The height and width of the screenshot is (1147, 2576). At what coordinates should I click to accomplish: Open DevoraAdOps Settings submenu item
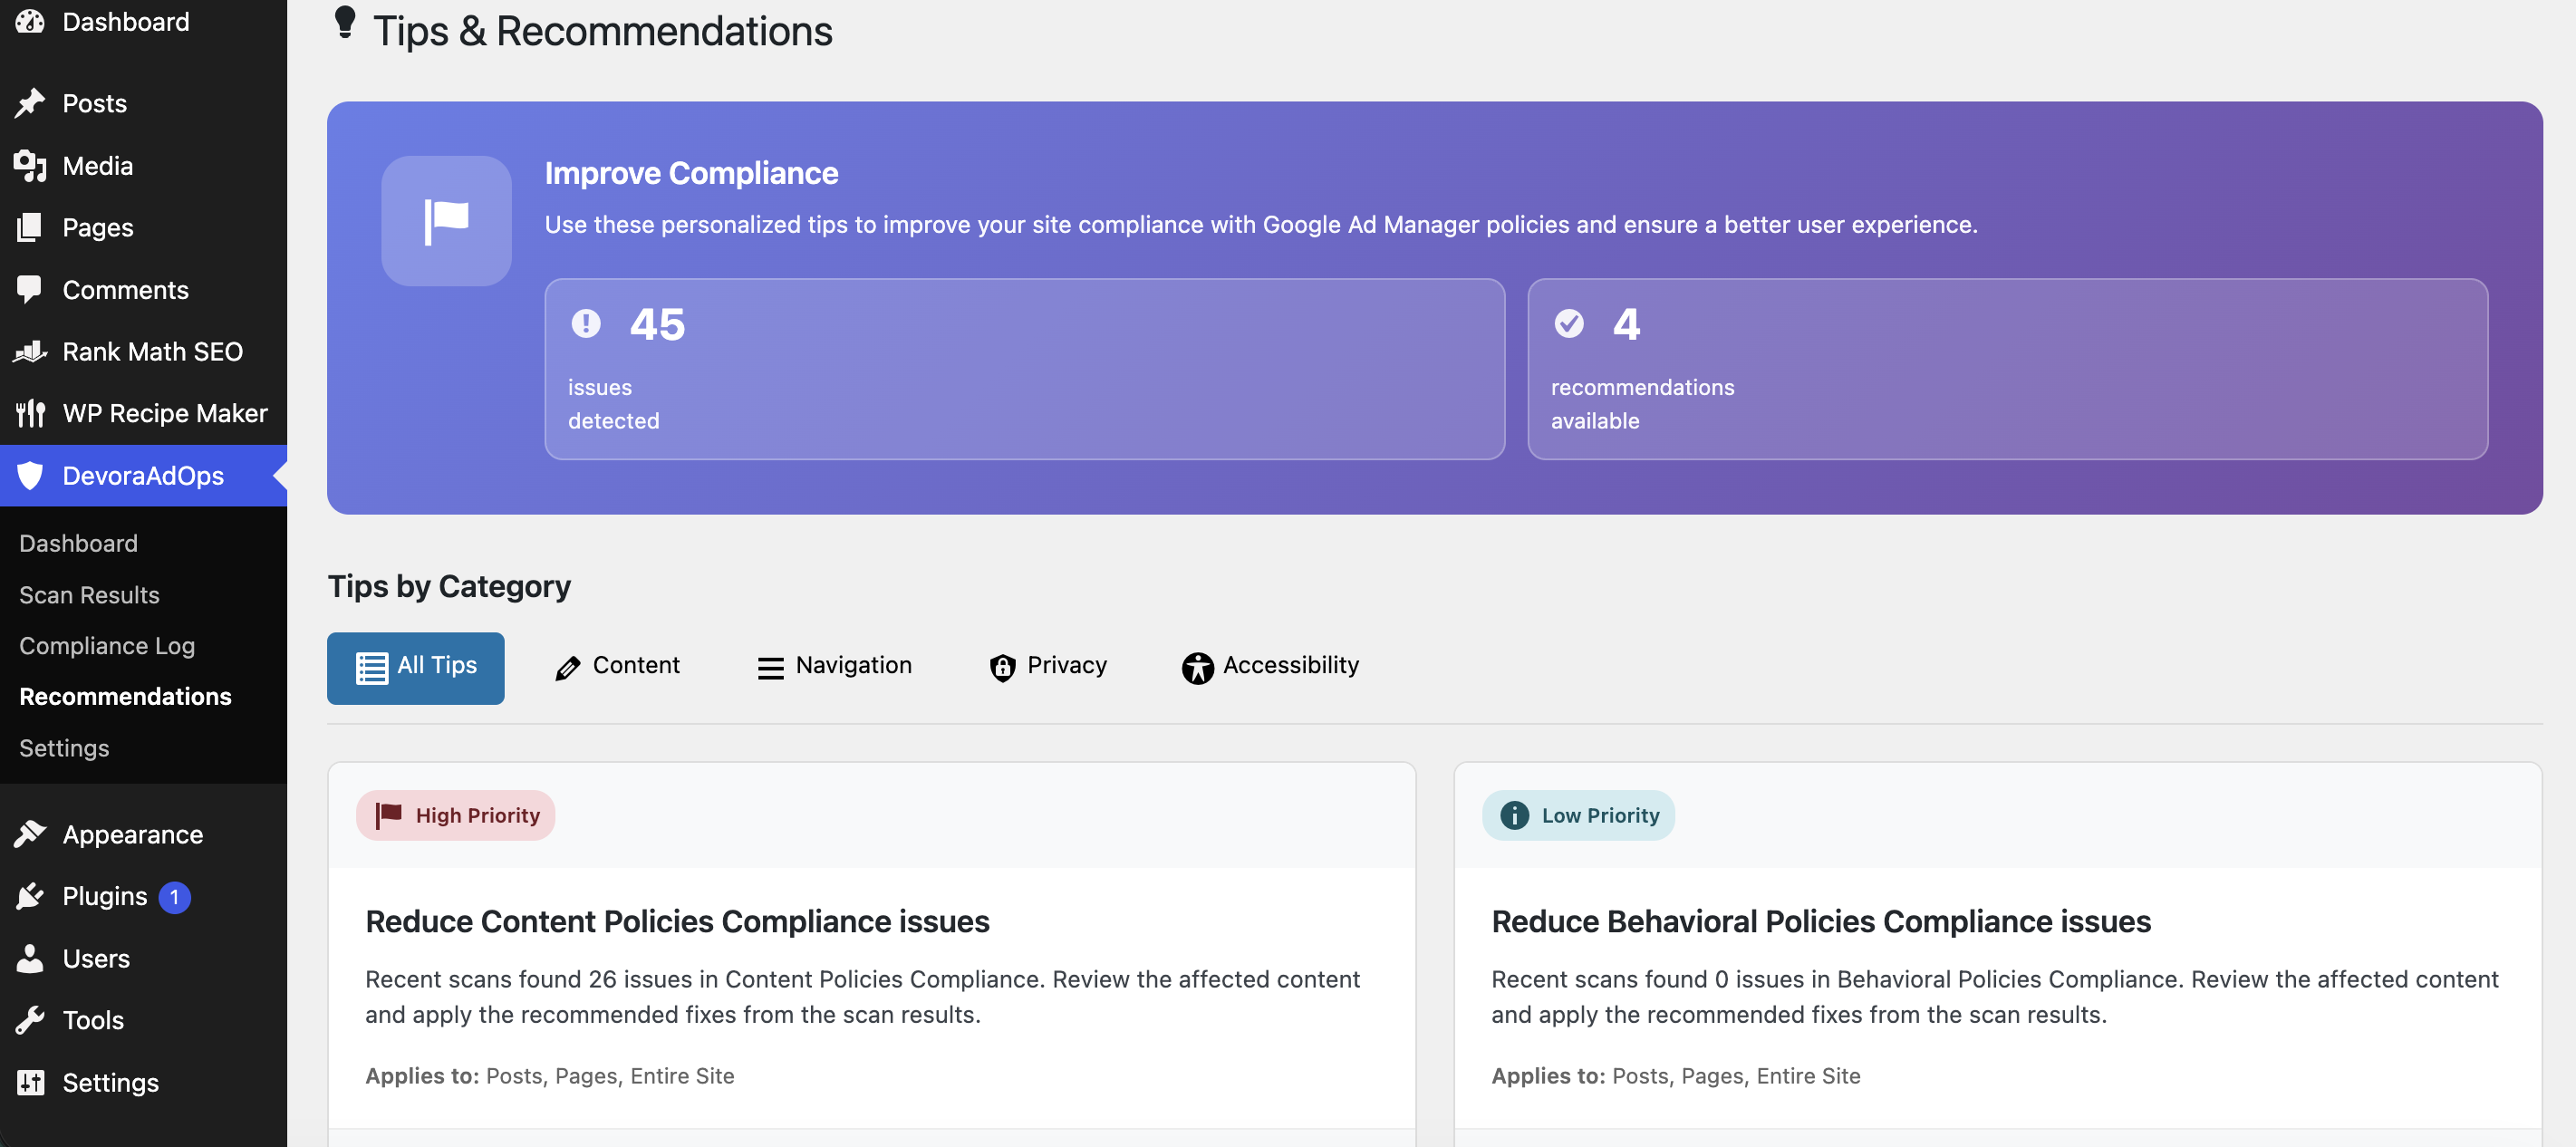click(64, 747)
